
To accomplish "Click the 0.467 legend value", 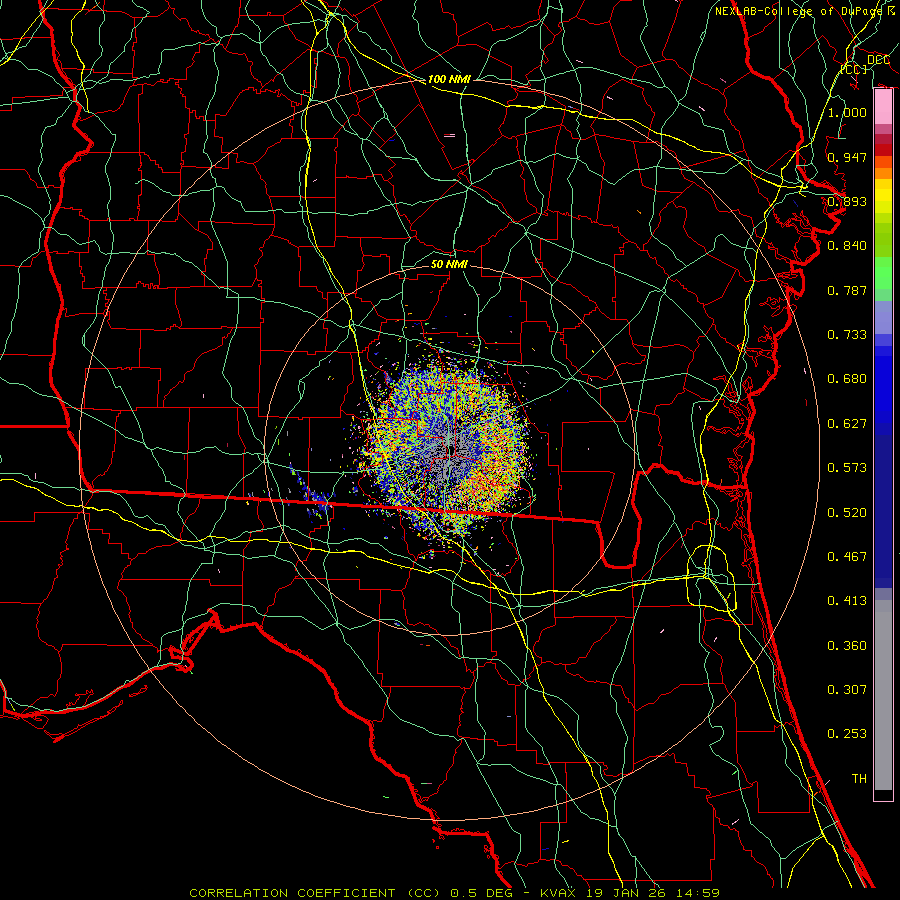I will tap(847, 557).
